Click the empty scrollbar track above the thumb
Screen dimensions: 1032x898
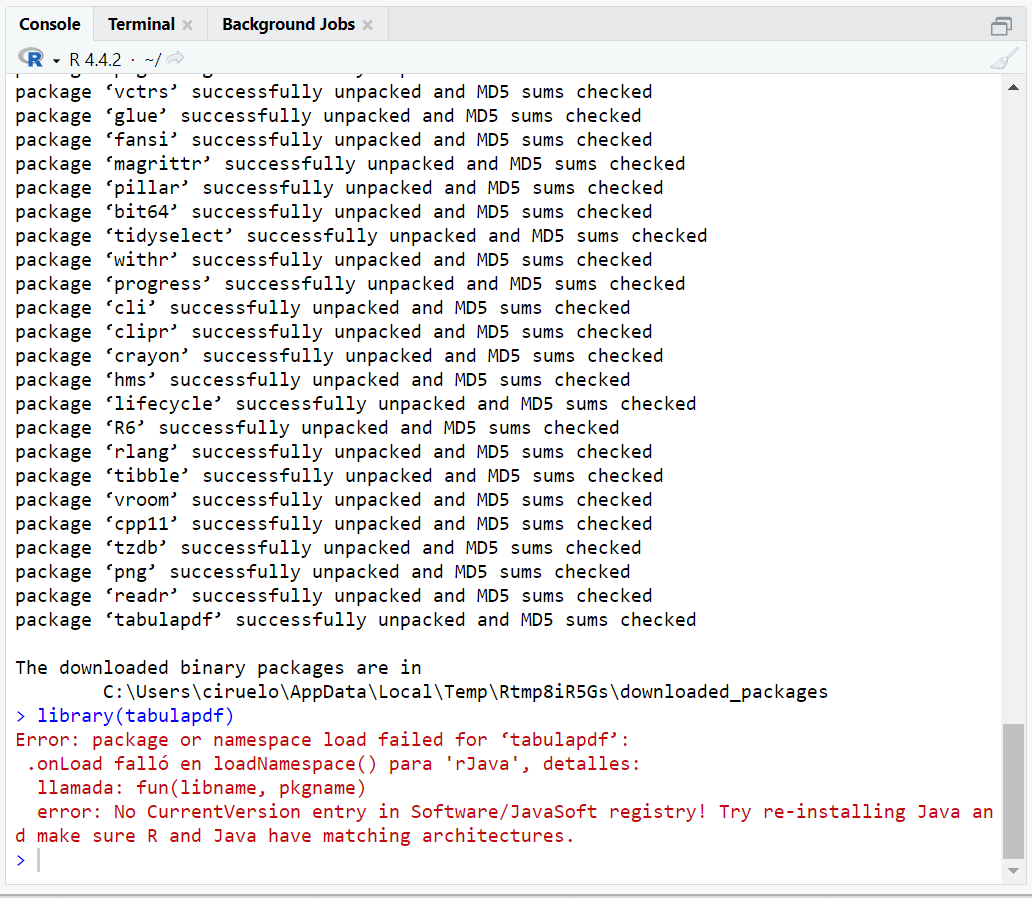pyautogui.click(x=1013, y=400)
